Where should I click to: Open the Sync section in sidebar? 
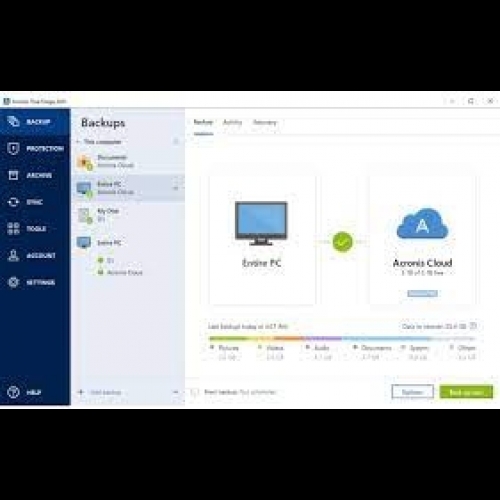click(35, 202)
